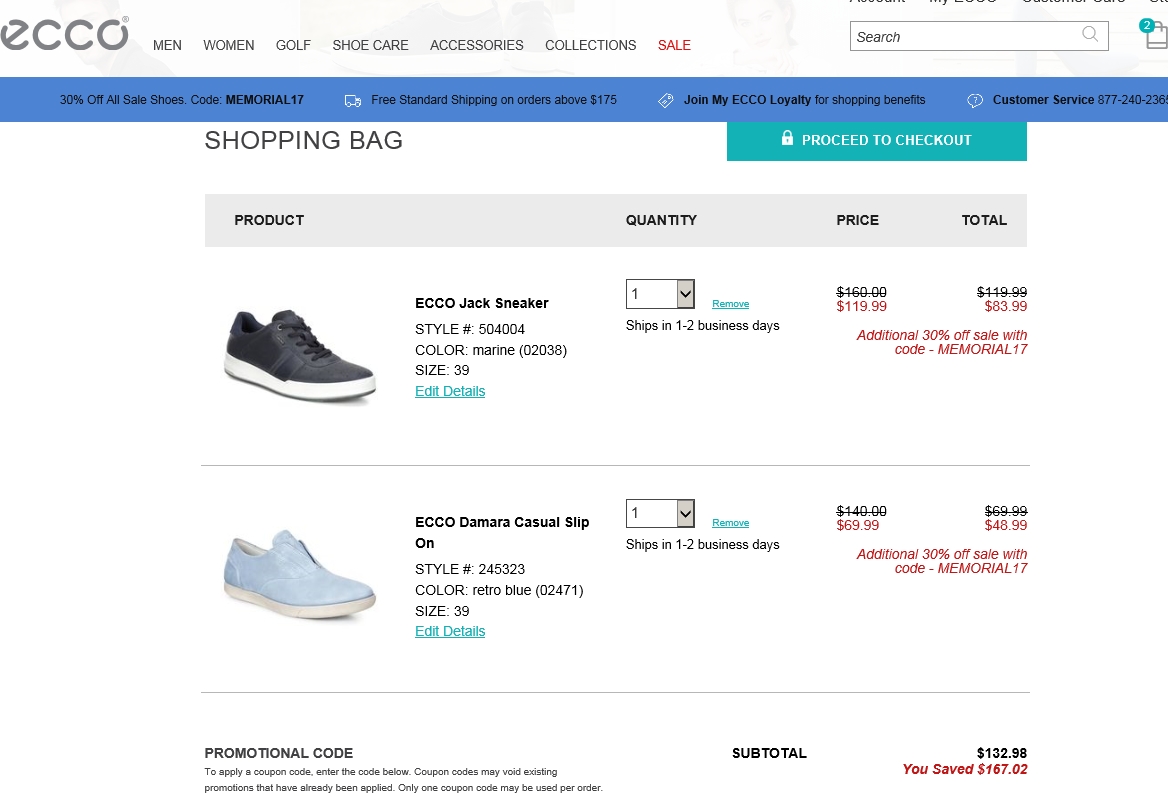The height and width of the screenshot is (809, 1168).
Task: Open the MEN menu
Action: click(x=167, y=45)
